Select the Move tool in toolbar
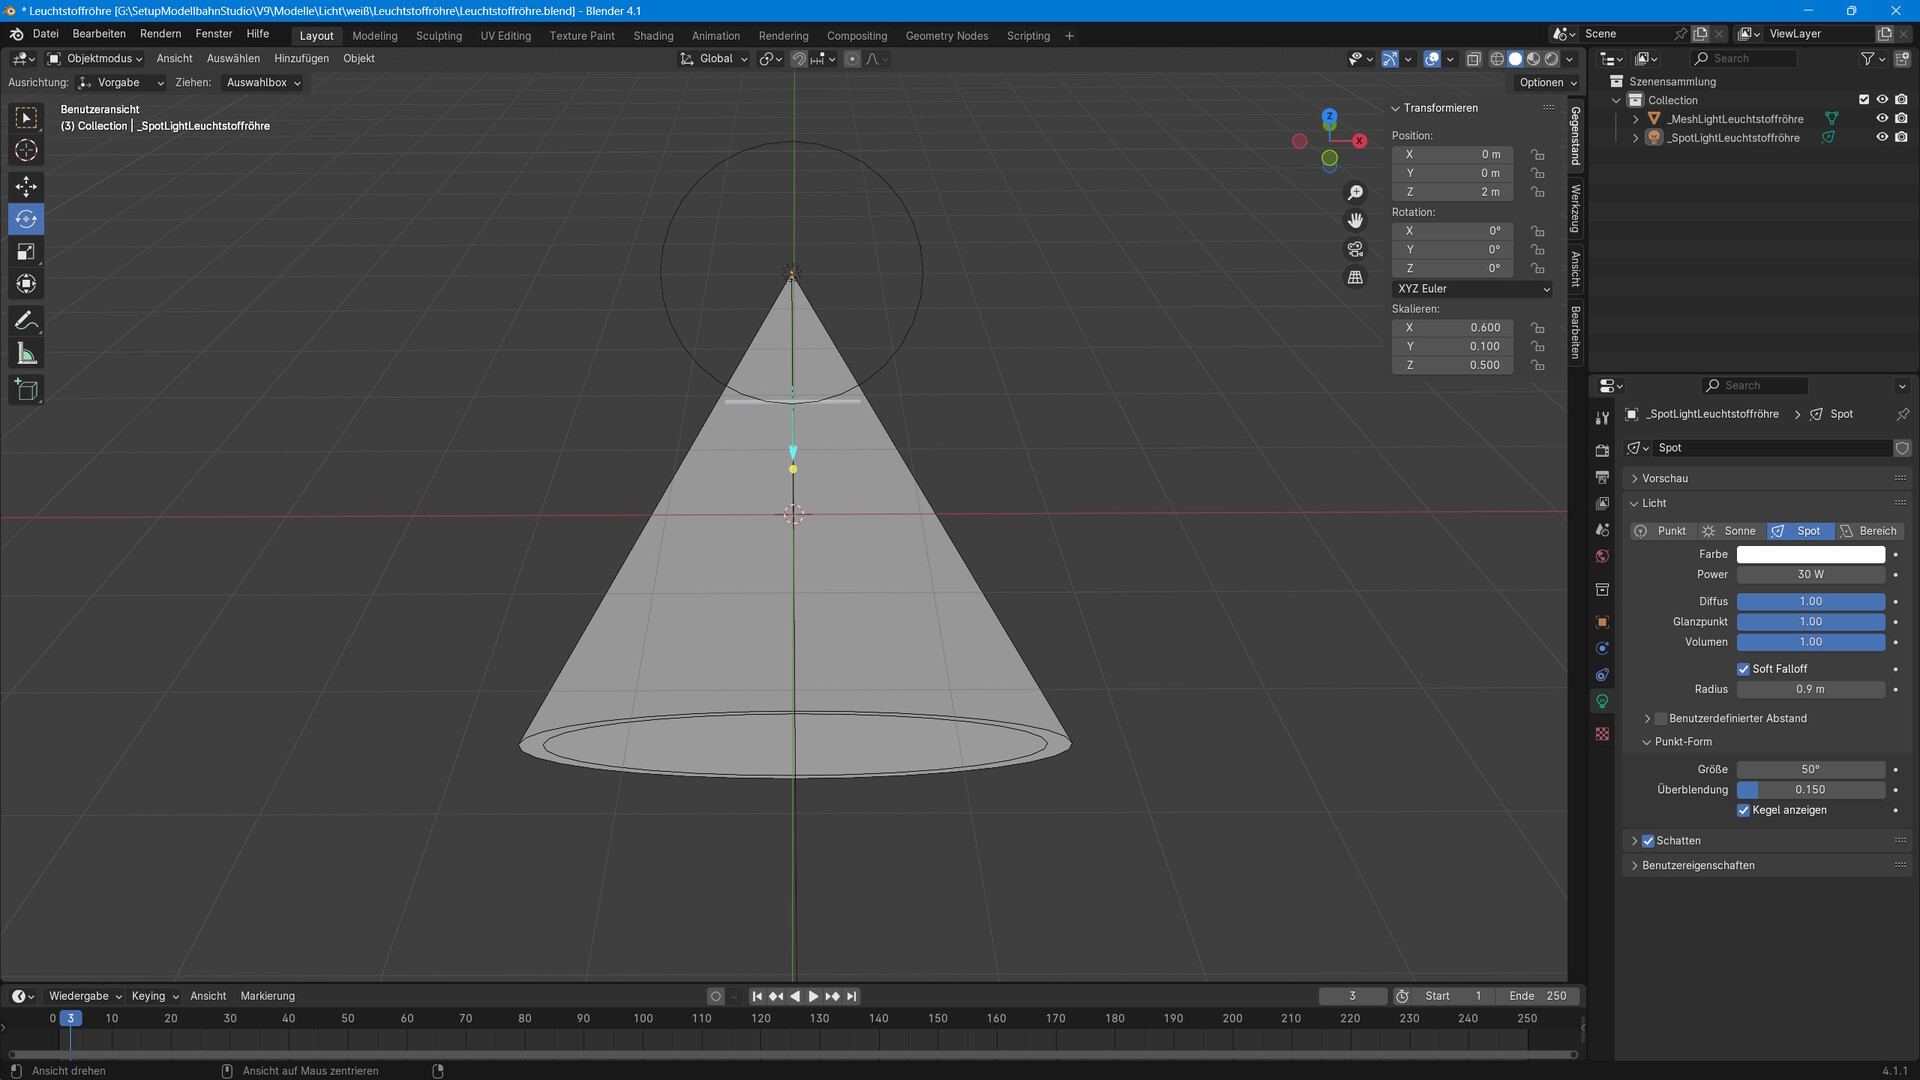 [x=26, y=186]
